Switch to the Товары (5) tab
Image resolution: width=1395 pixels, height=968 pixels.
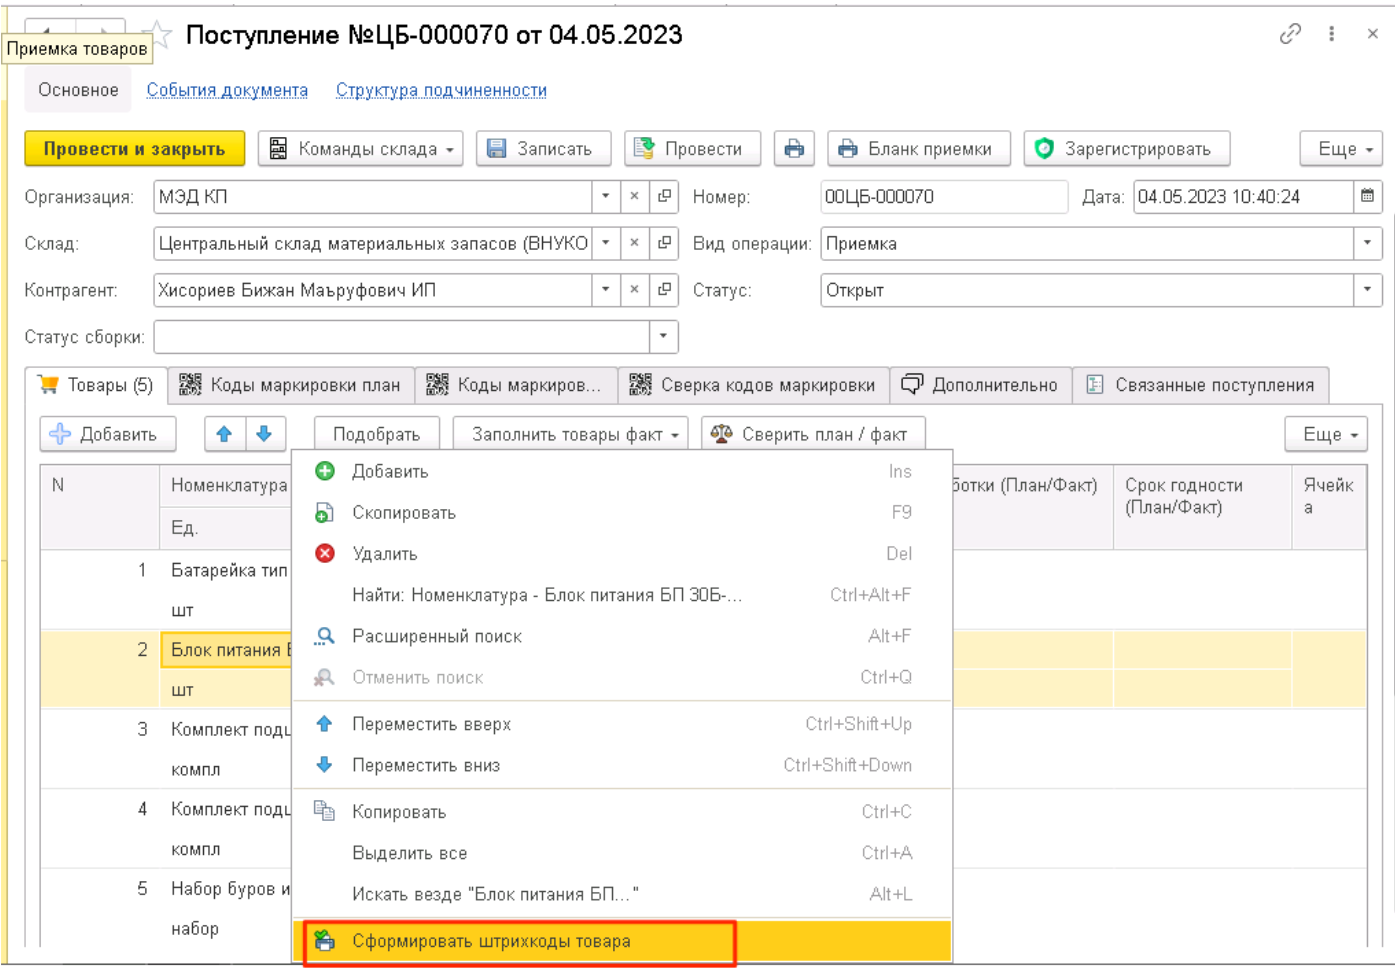[96, 385]
